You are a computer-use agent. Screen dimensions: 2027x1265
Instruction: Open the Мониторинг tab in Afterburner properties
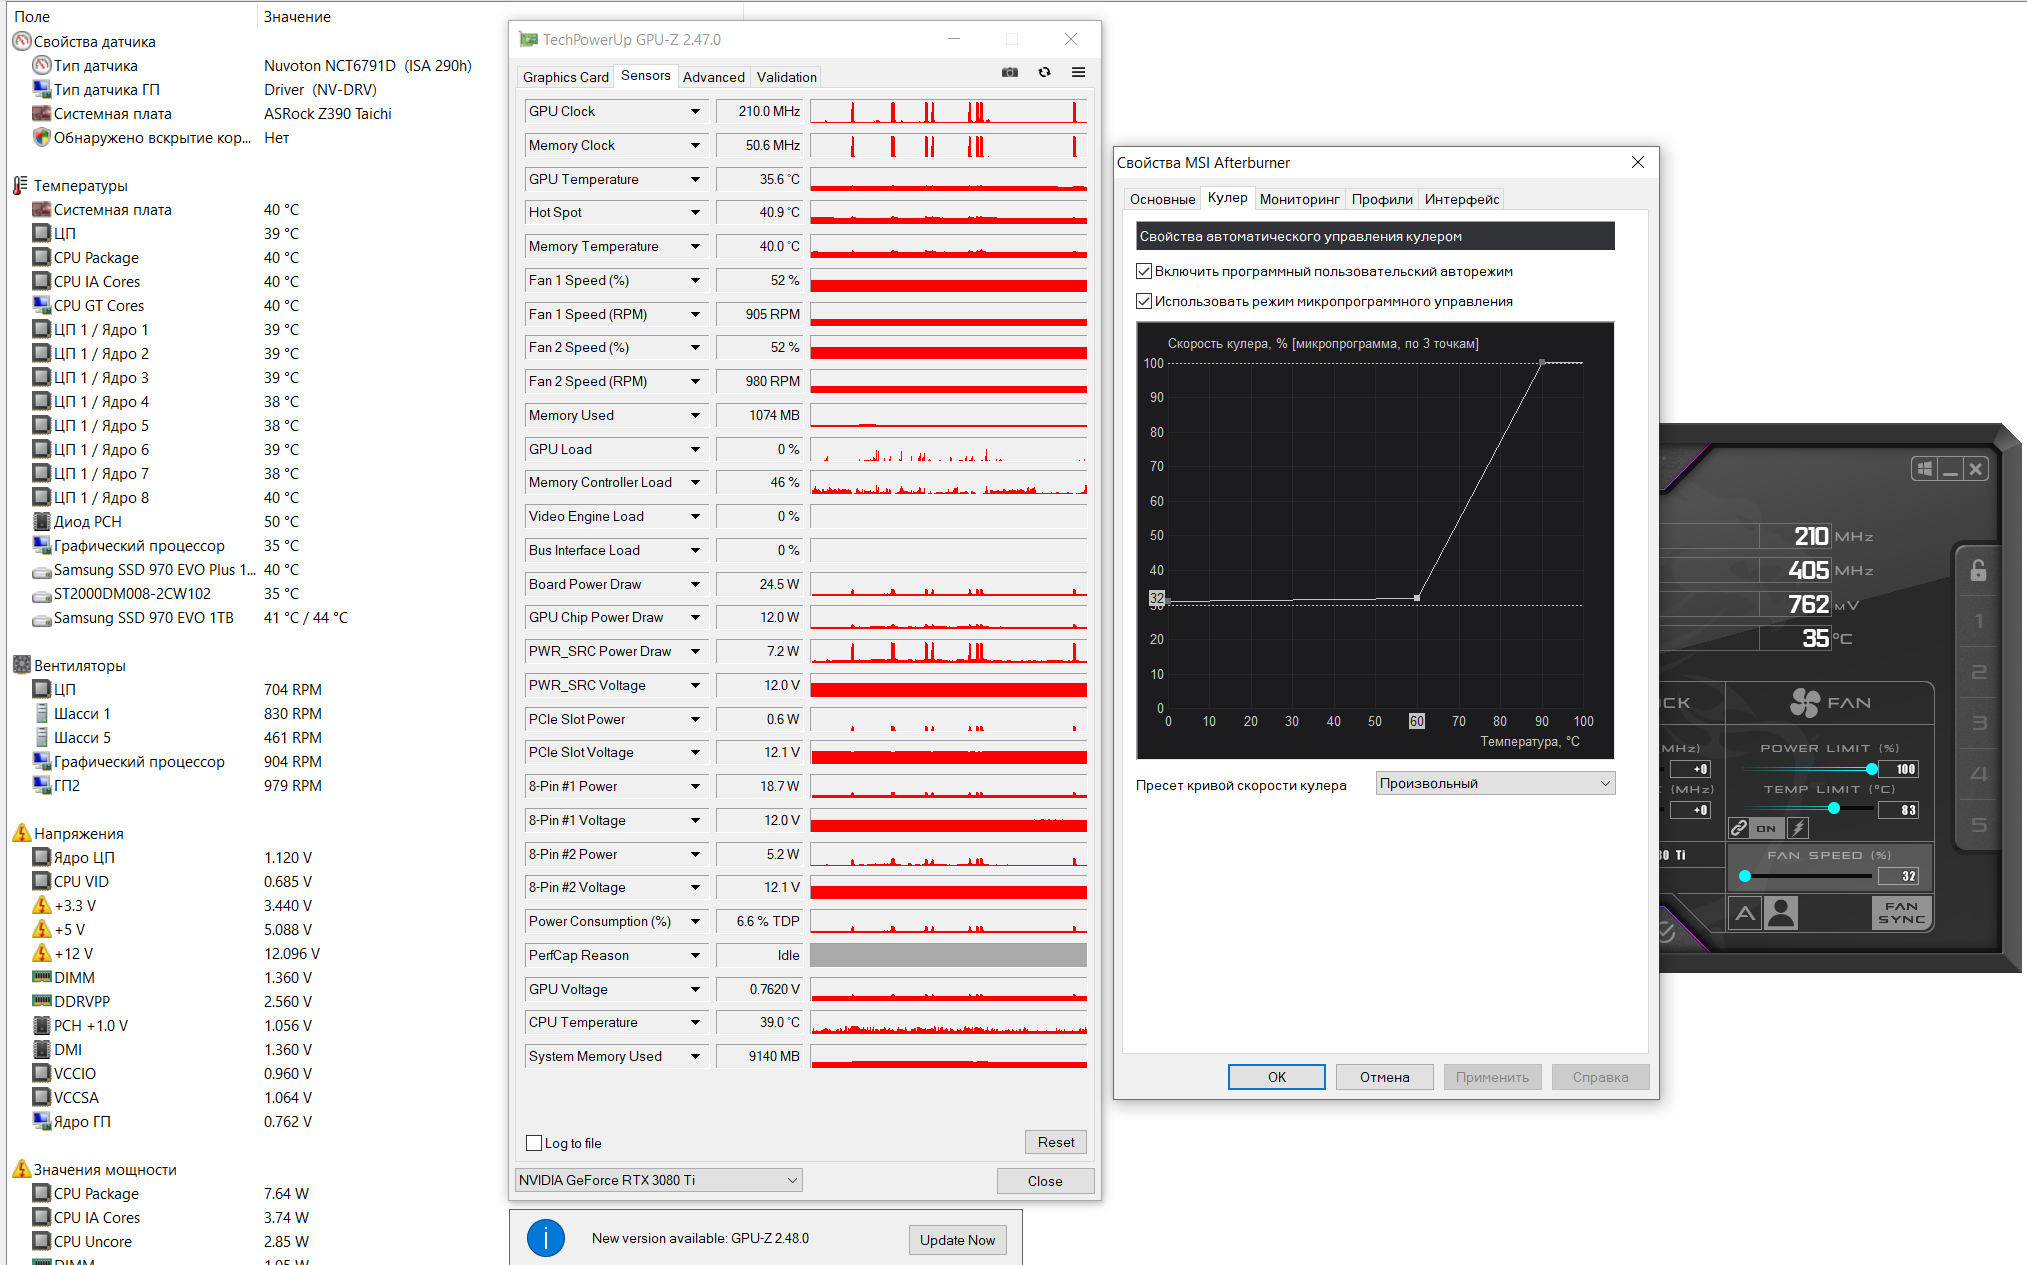point(1298,199)
